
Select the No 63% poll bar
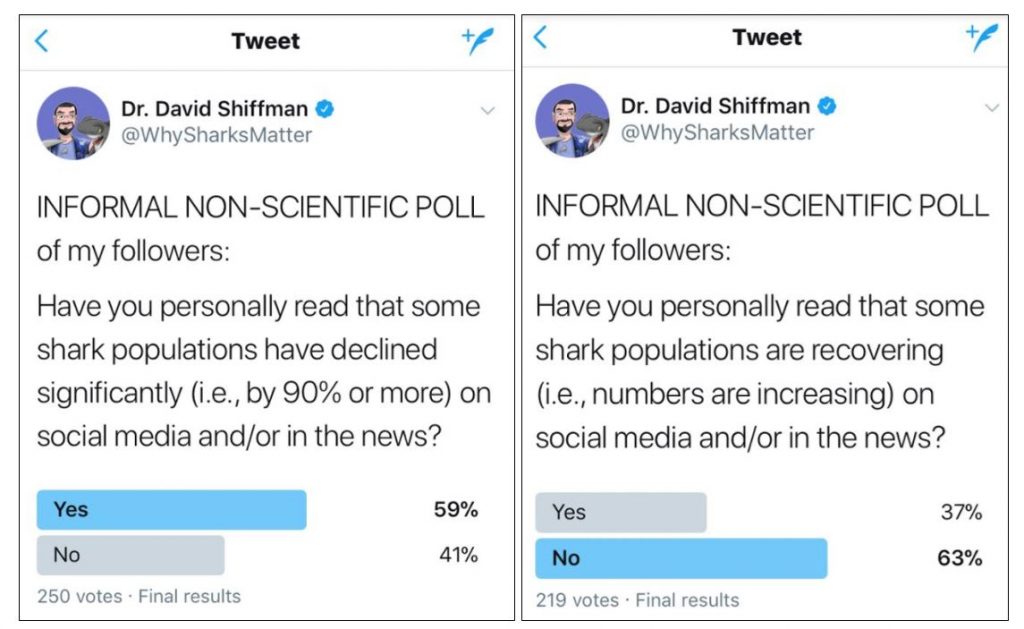pos(681,558)
